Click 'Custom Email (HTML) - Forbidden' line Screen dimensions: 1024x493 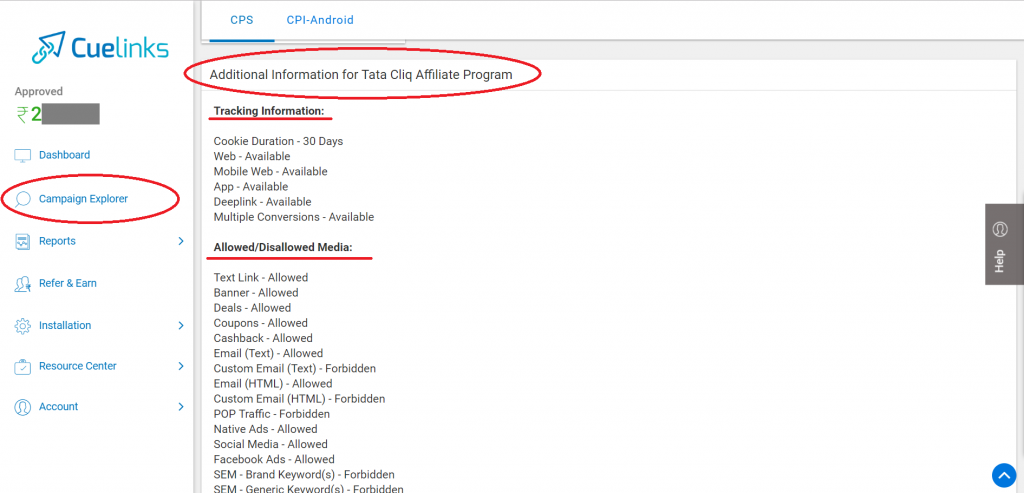point(299,399)
